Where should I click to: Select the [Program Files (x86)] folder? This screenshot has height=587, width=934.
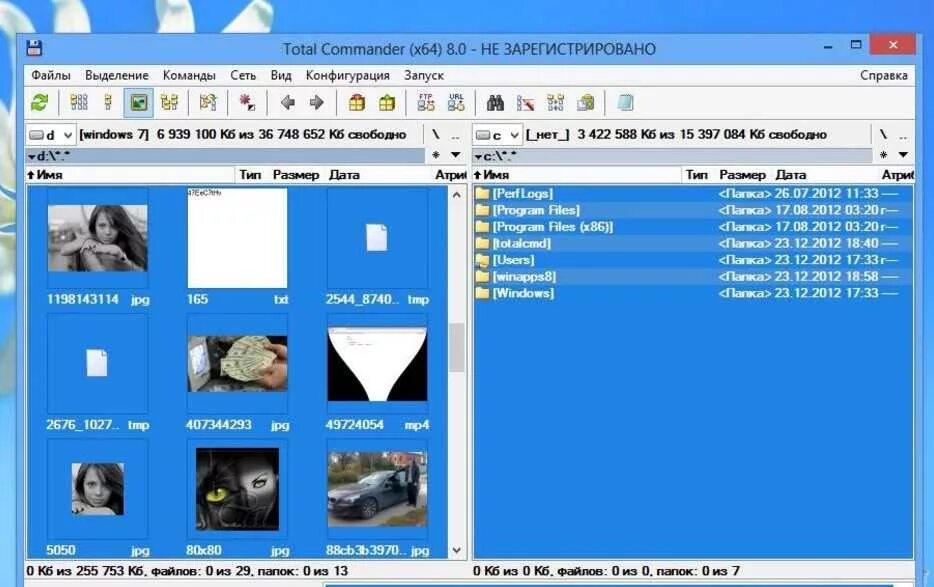click(693, 226)
